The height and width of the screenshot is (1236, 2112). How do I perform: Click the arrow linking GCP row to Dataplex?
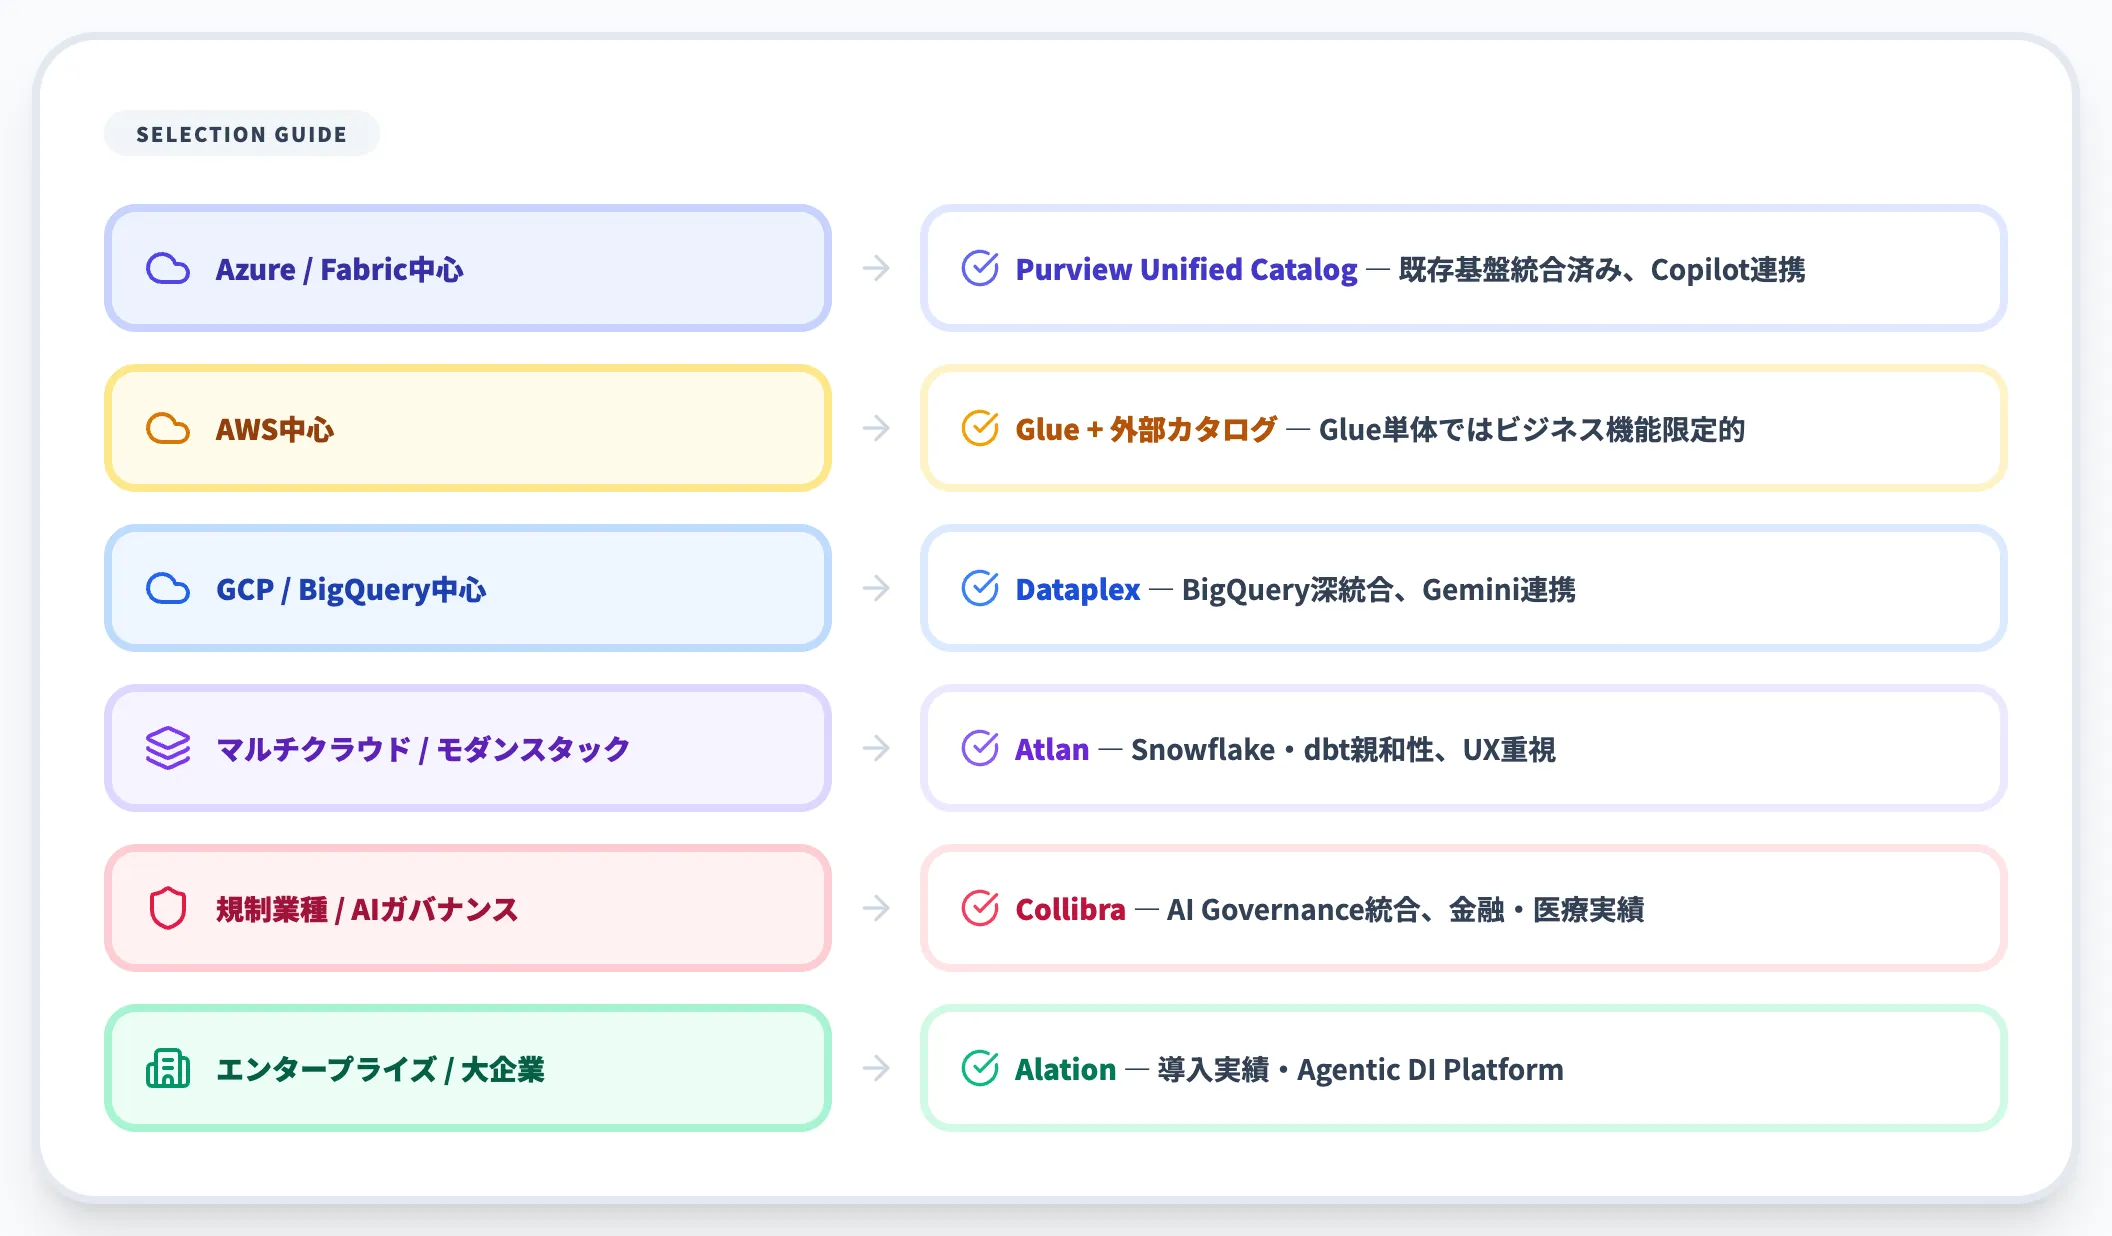tap(876, 589)
